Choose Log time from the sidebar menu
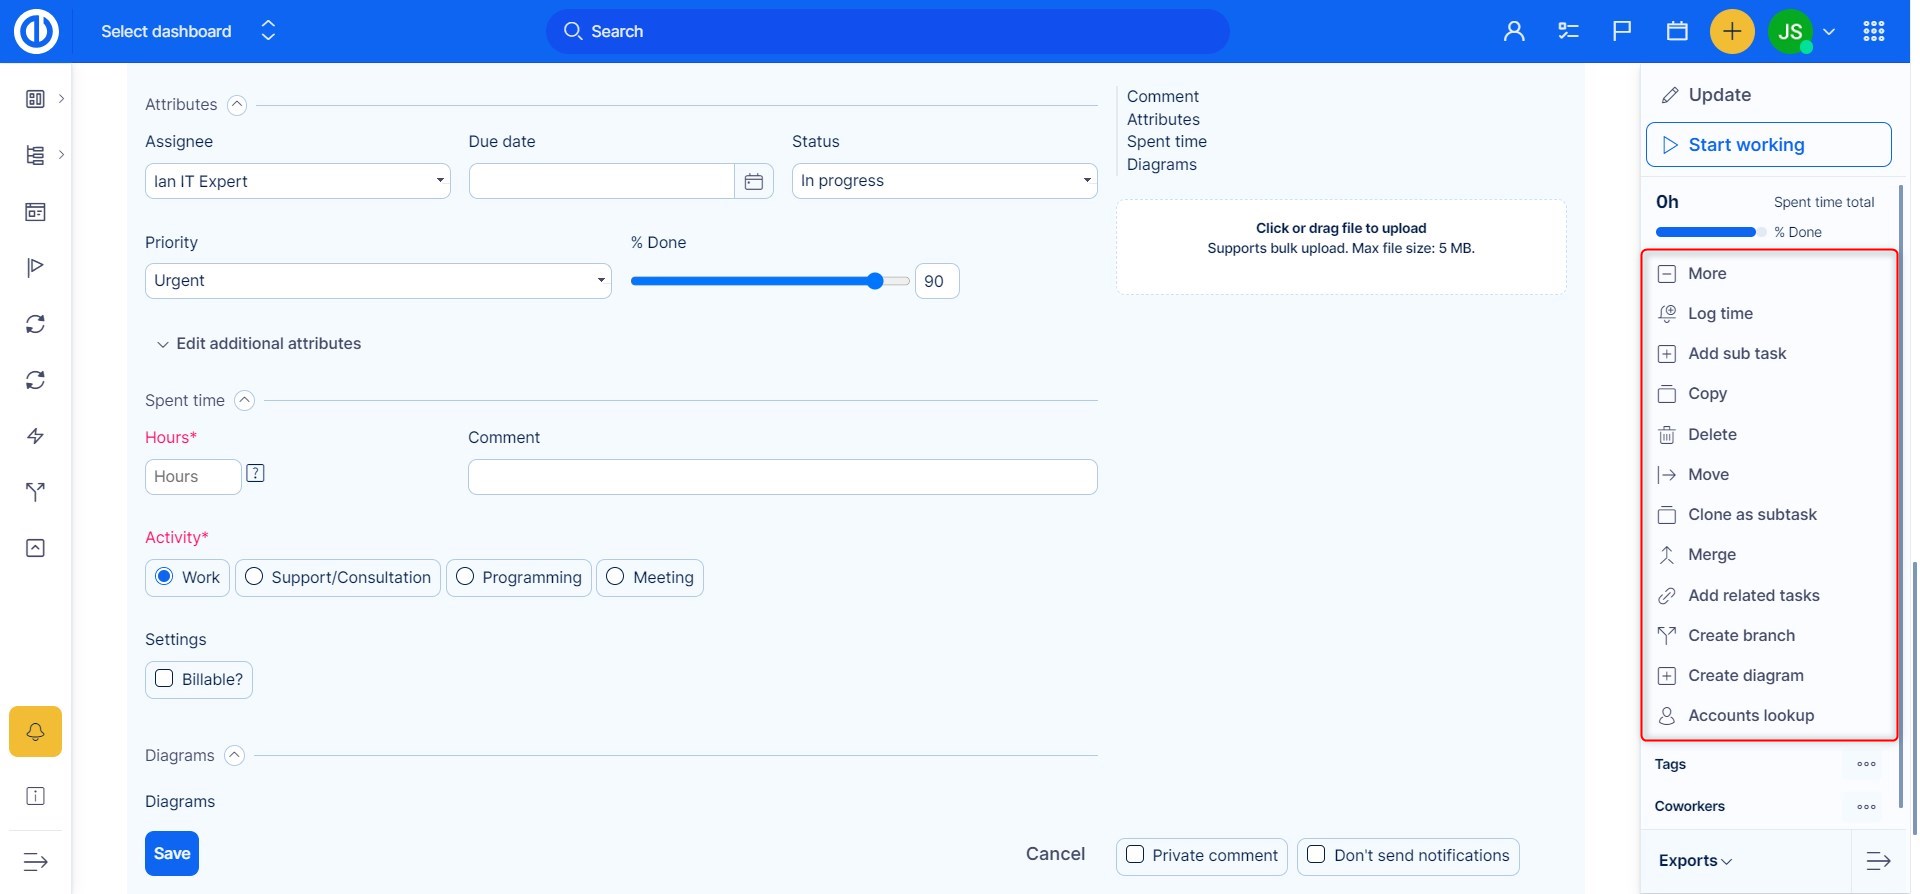The width and height of the screenshot is (1920, 894). (1720, 314)
